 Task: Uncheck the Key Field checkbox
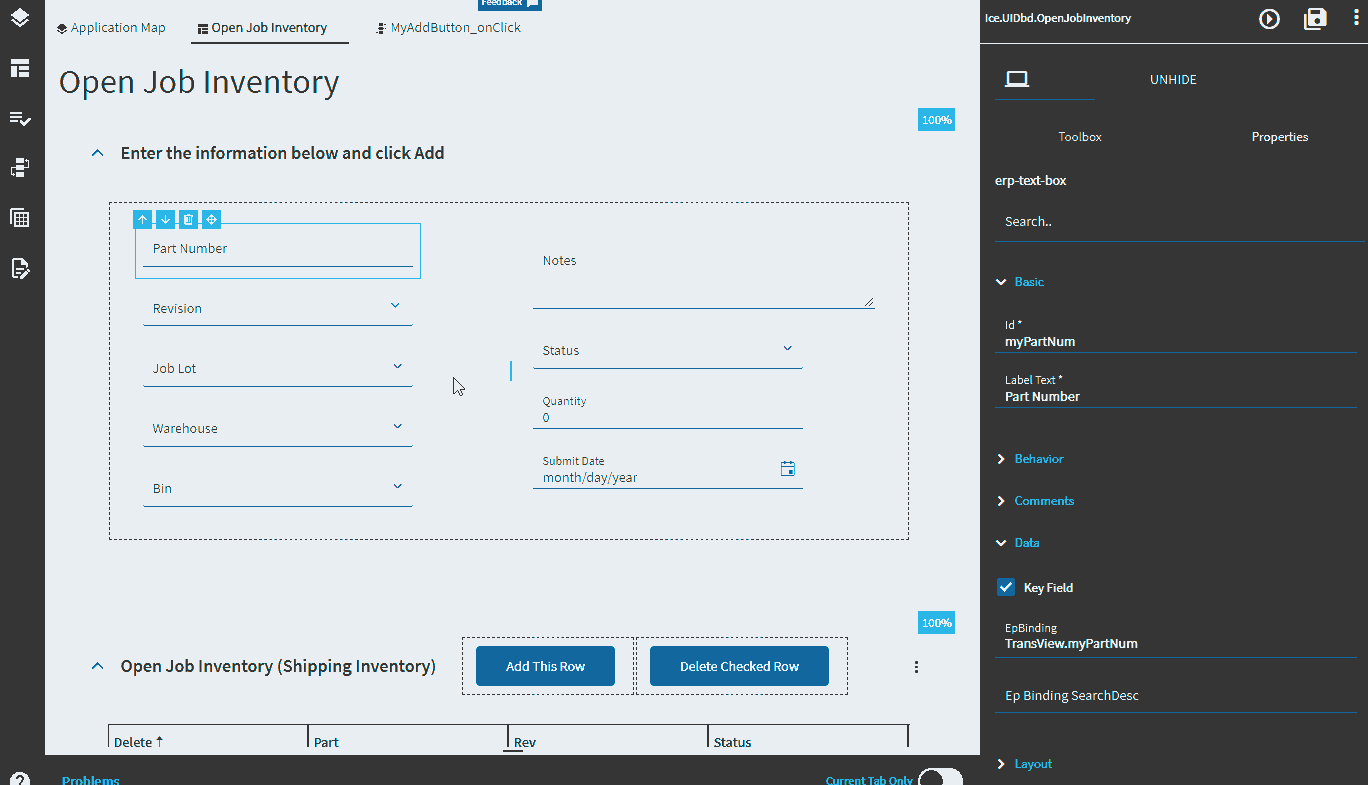1006,587
